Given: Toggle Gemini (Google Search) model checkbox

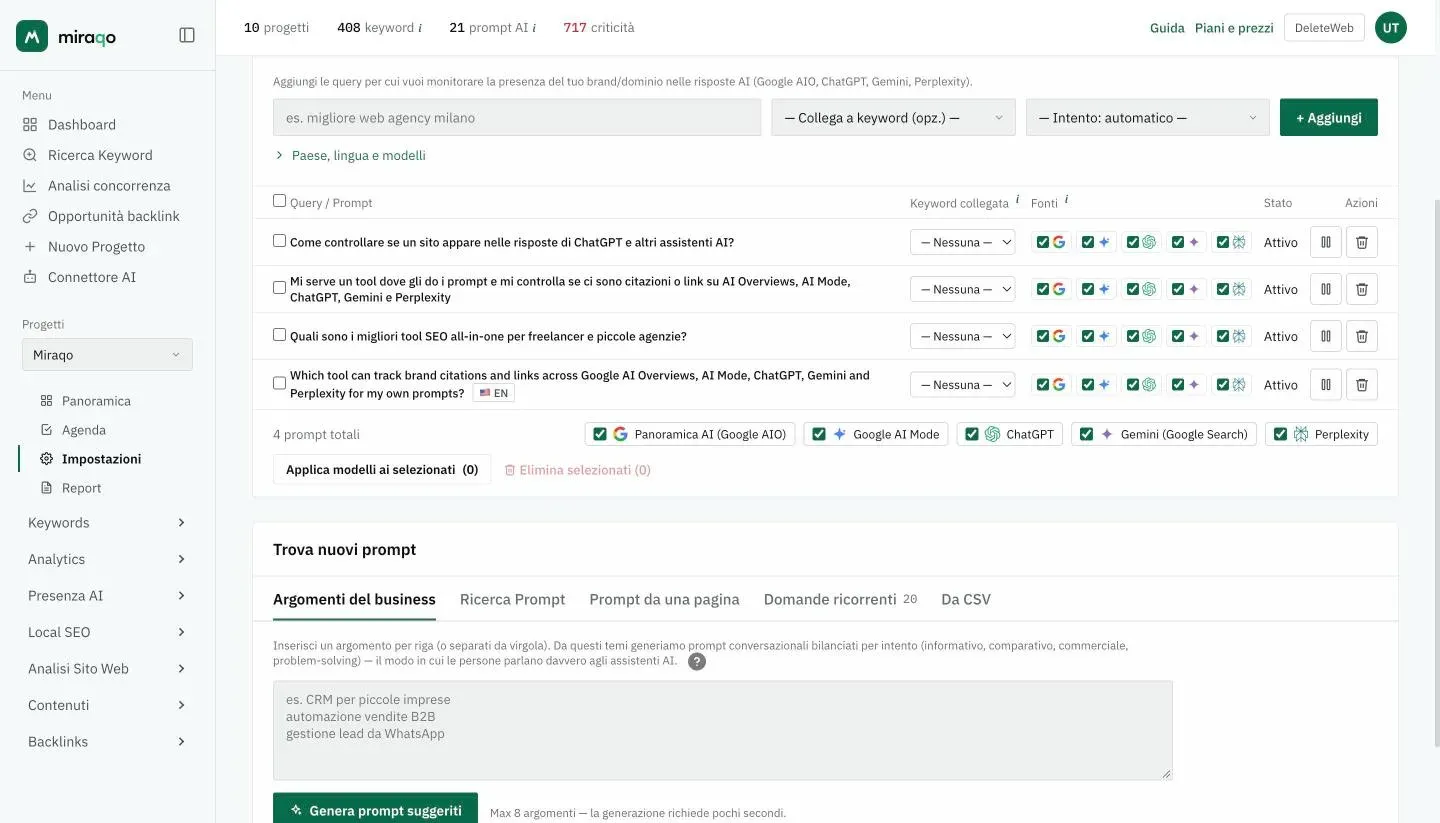Looking at the screenshot, I should pos(1087,434).
